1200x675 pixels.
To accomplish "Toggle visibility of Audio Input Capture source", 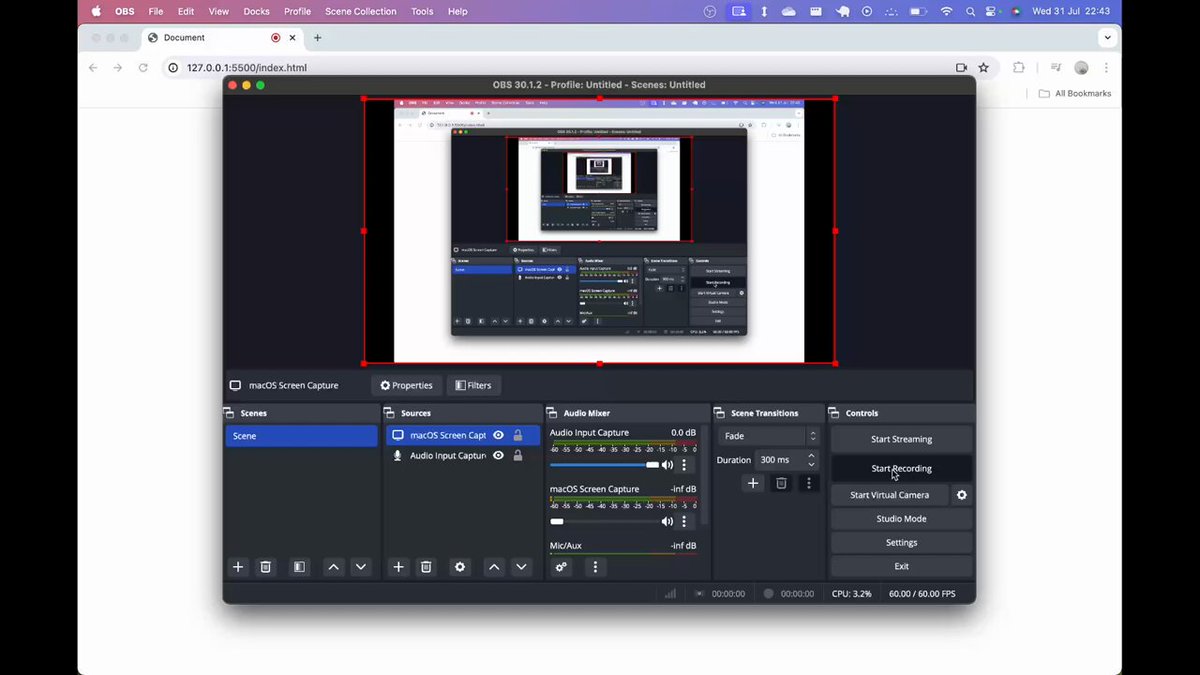I will click(498, 455).
